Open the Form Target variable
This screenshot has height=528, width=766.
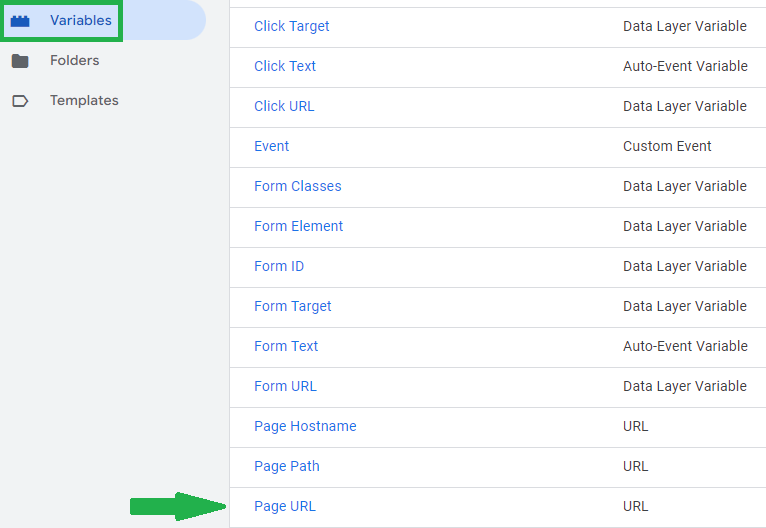(x=293, y=306)
